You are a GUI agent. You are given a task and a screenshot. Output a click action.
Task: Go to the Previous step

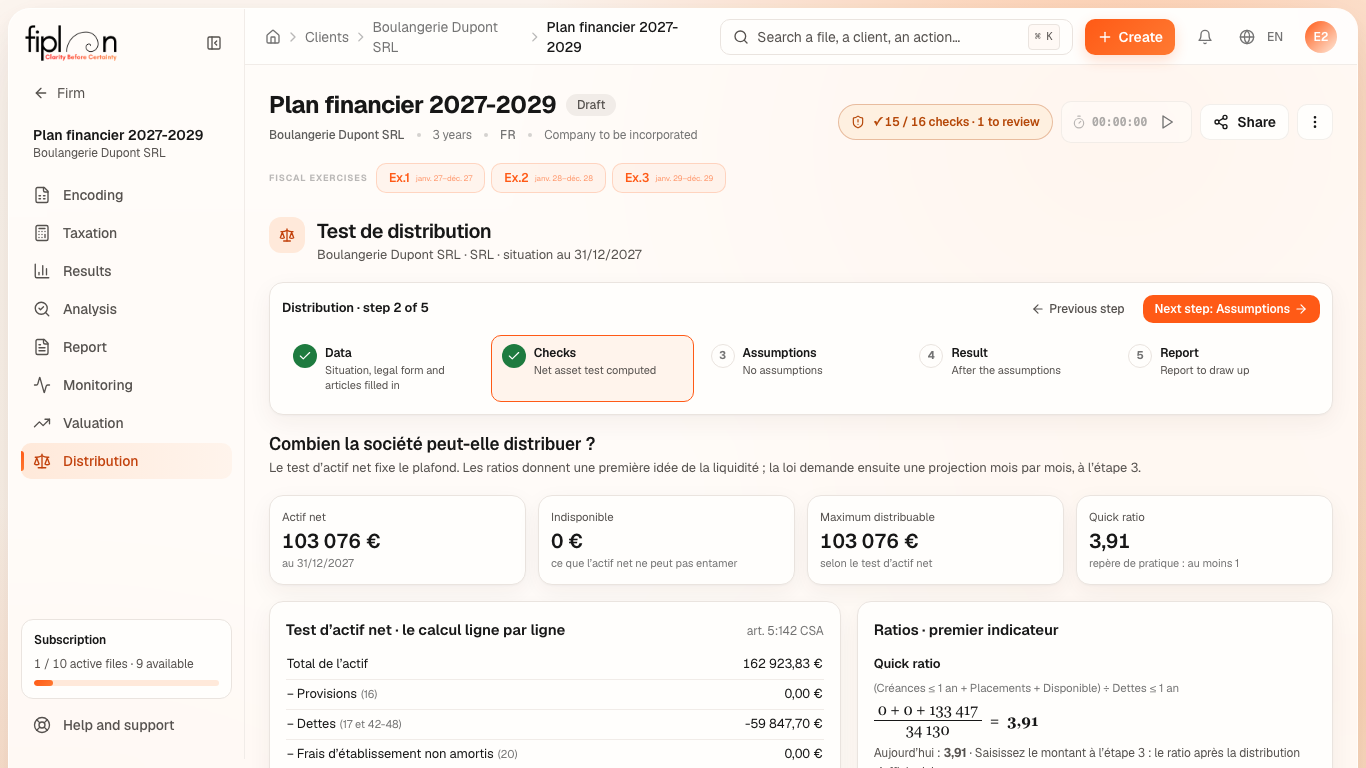click(x=1078, y=309)
